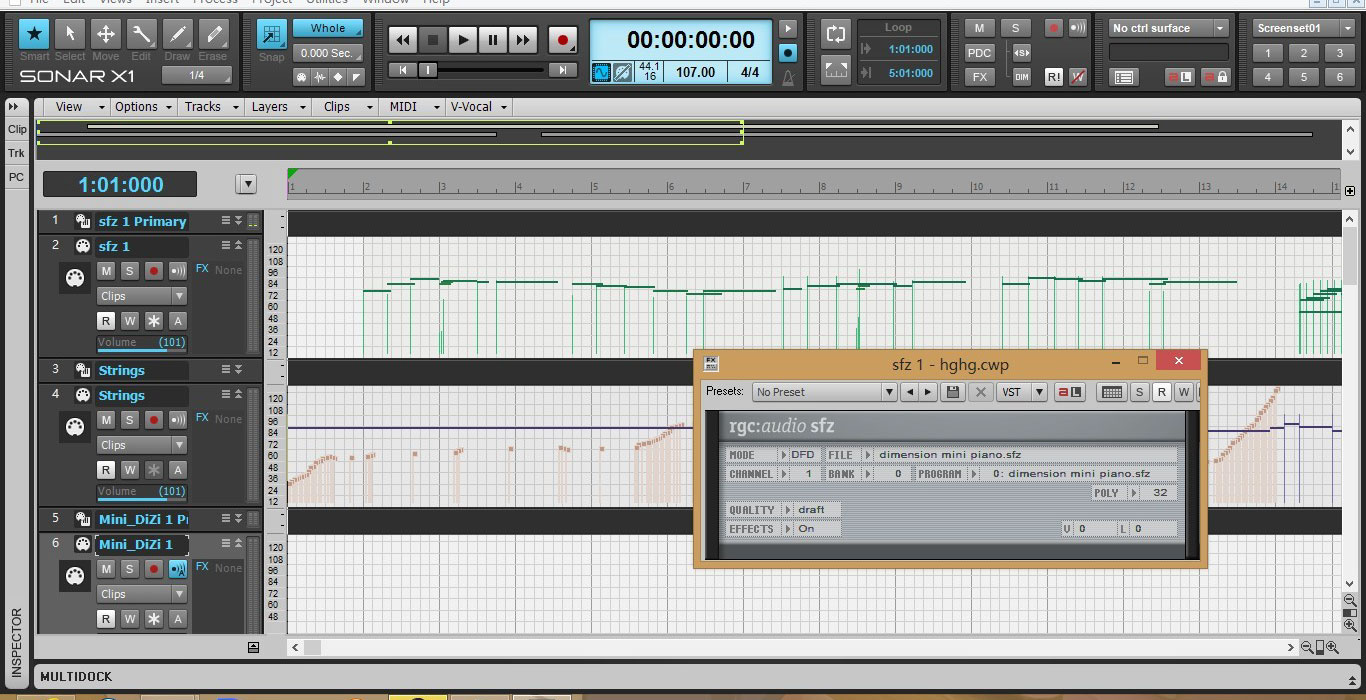Select the Clip side tab

(x=17, y=129)
